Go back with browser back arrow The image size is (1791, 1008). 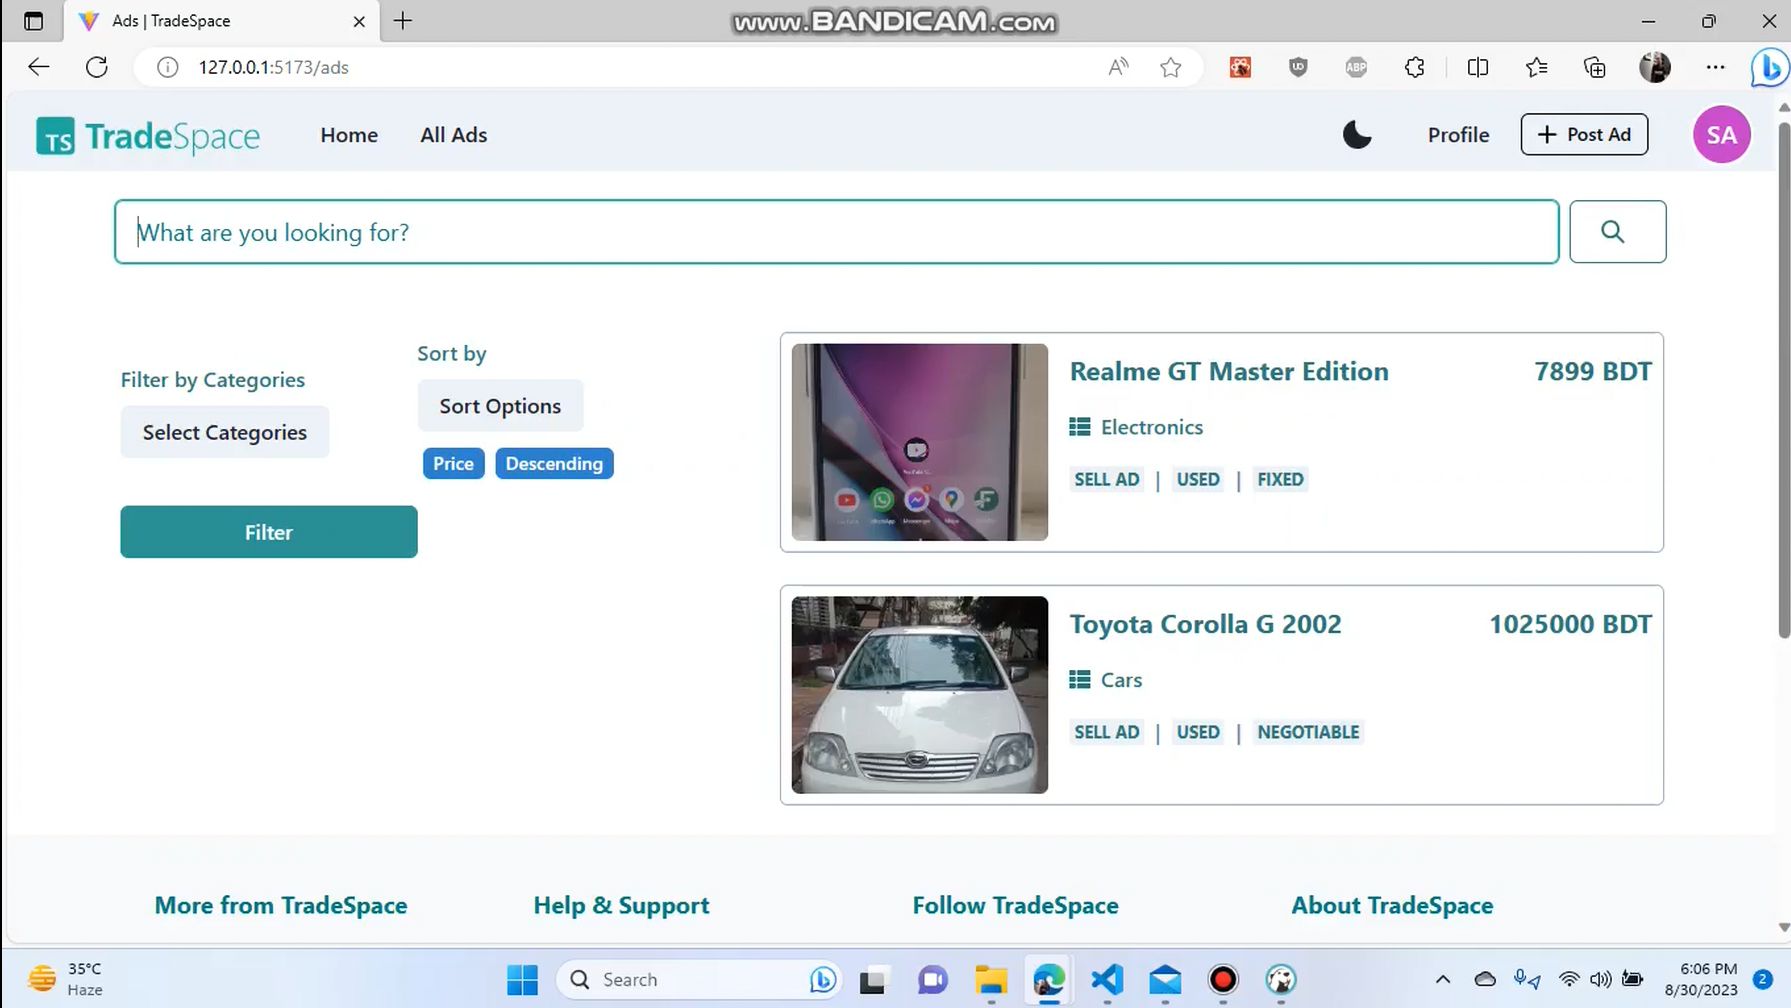[x=39, y=67]
